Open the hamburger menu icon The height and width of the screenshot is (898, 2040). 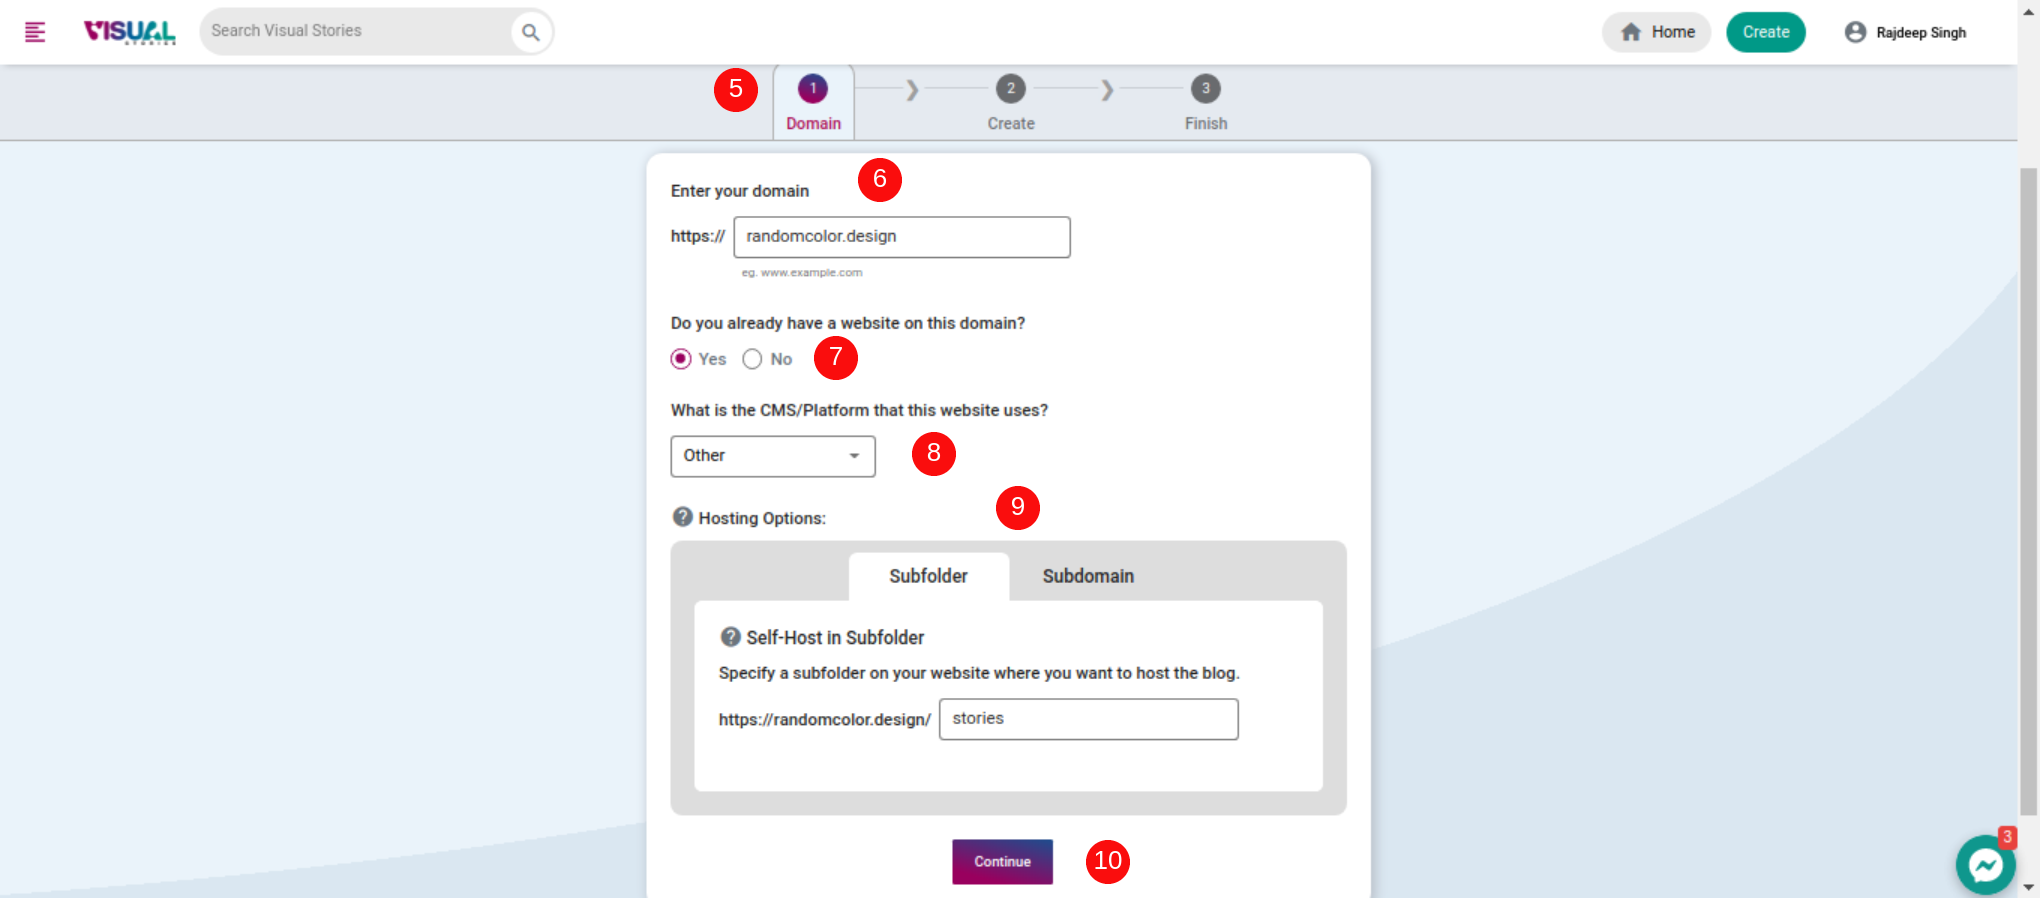coord(35,32)
